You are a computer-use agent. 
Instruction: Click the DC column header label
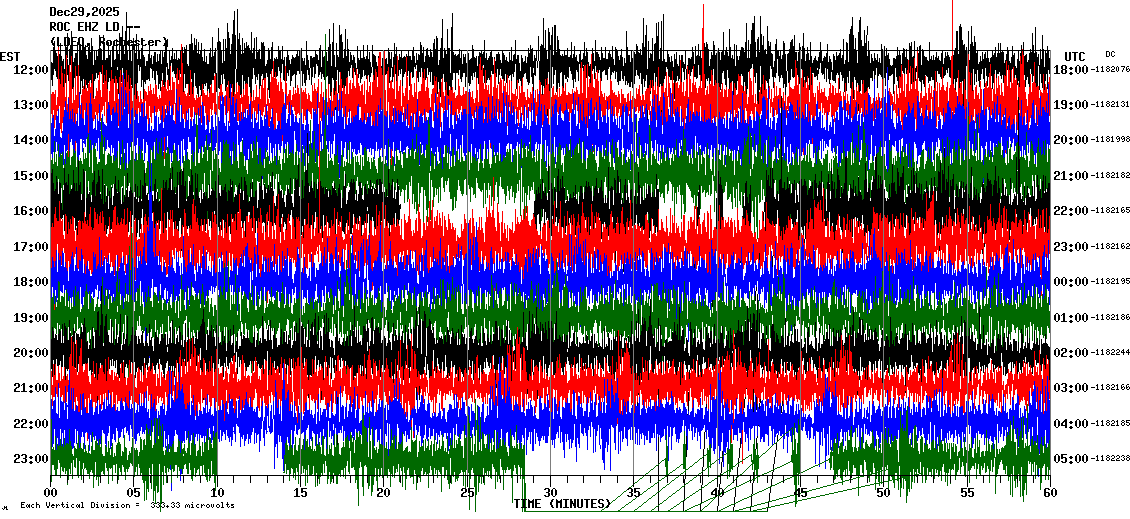(1110, 54)
